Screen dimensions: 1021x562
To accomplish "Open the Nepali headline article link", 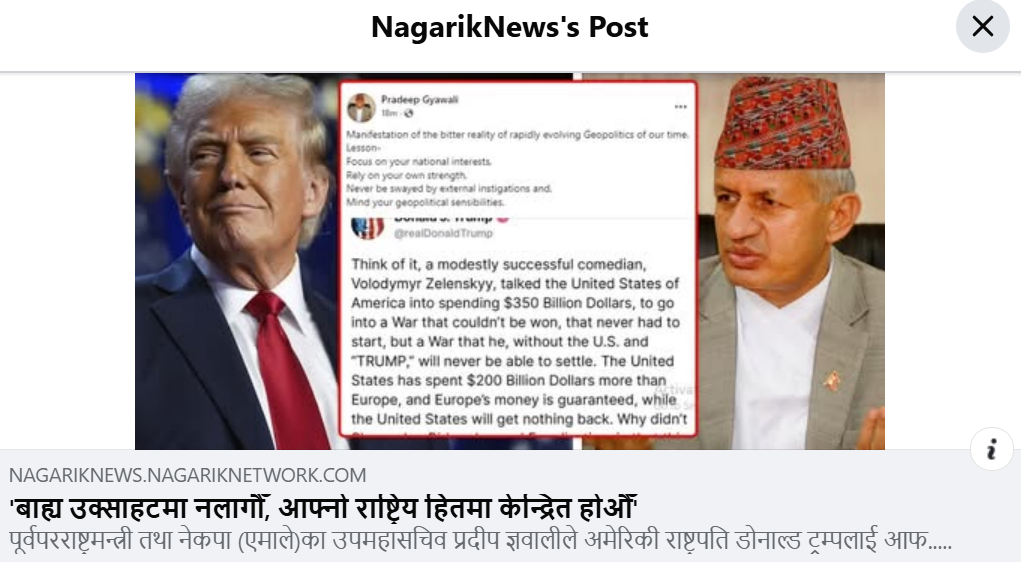I will coord(322,508).
